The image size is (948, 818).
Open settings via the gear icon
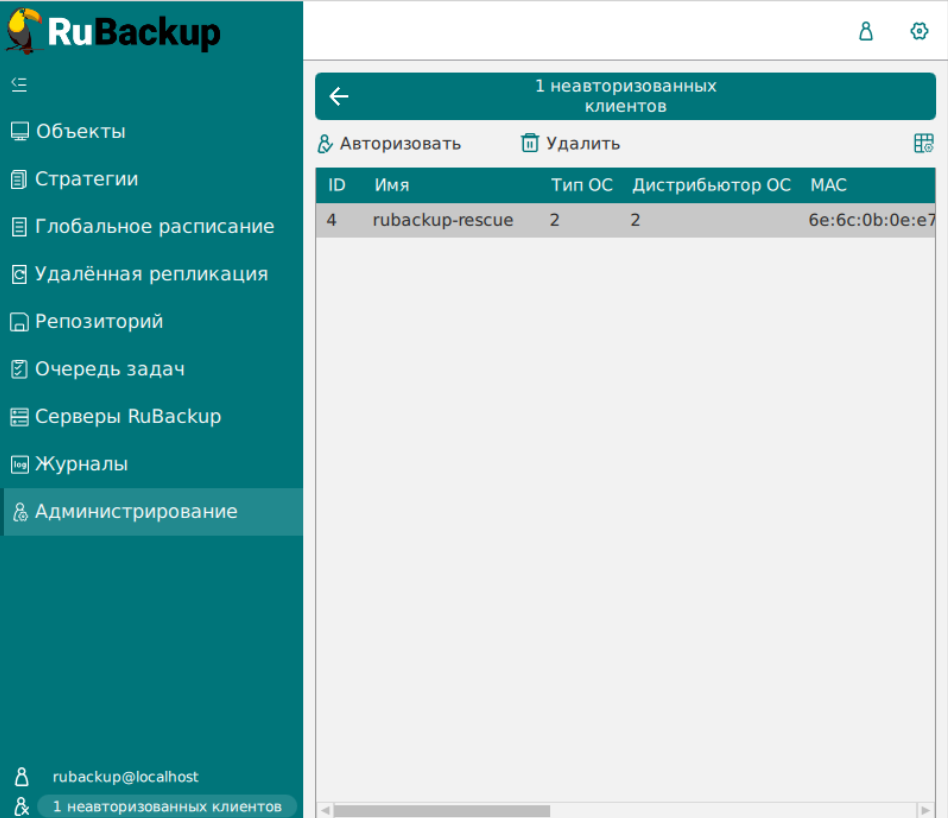click(x=919, y=32)
